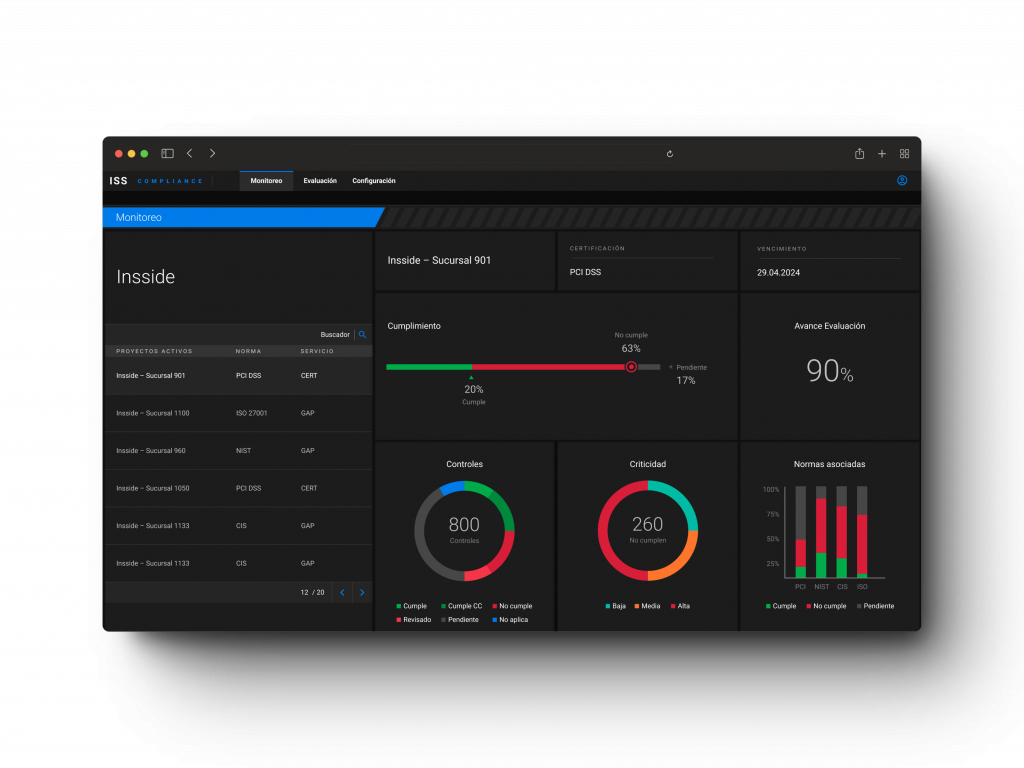
Task: Go to previous page with left chevron
Action: (342, 592)
